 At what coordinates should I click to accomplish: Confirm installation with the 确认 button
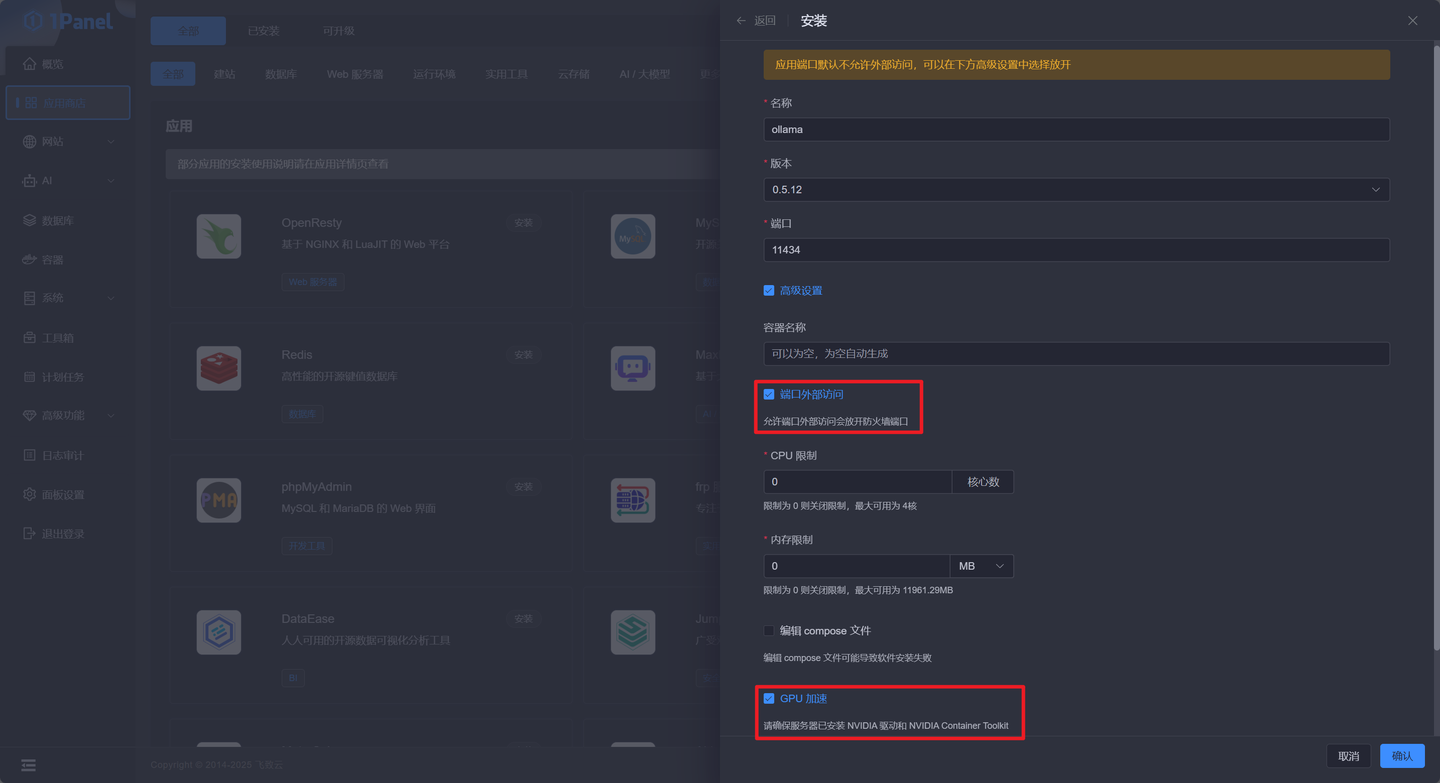coord(1401,756)
